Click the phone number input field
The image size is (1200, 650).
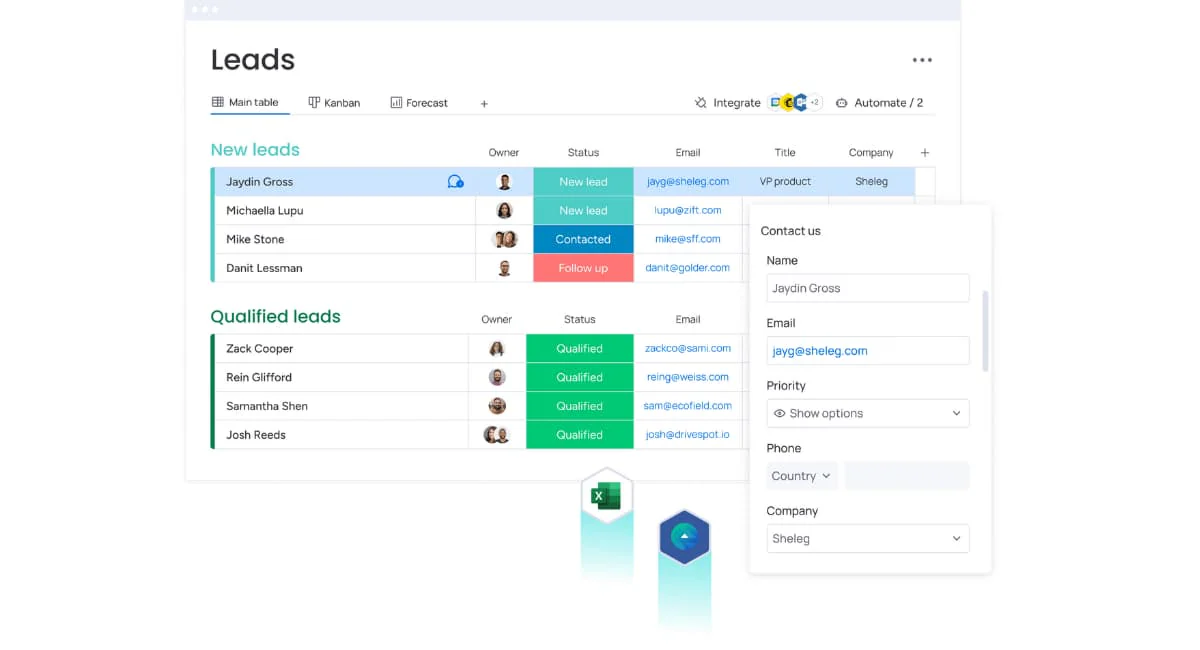point(907,476)
